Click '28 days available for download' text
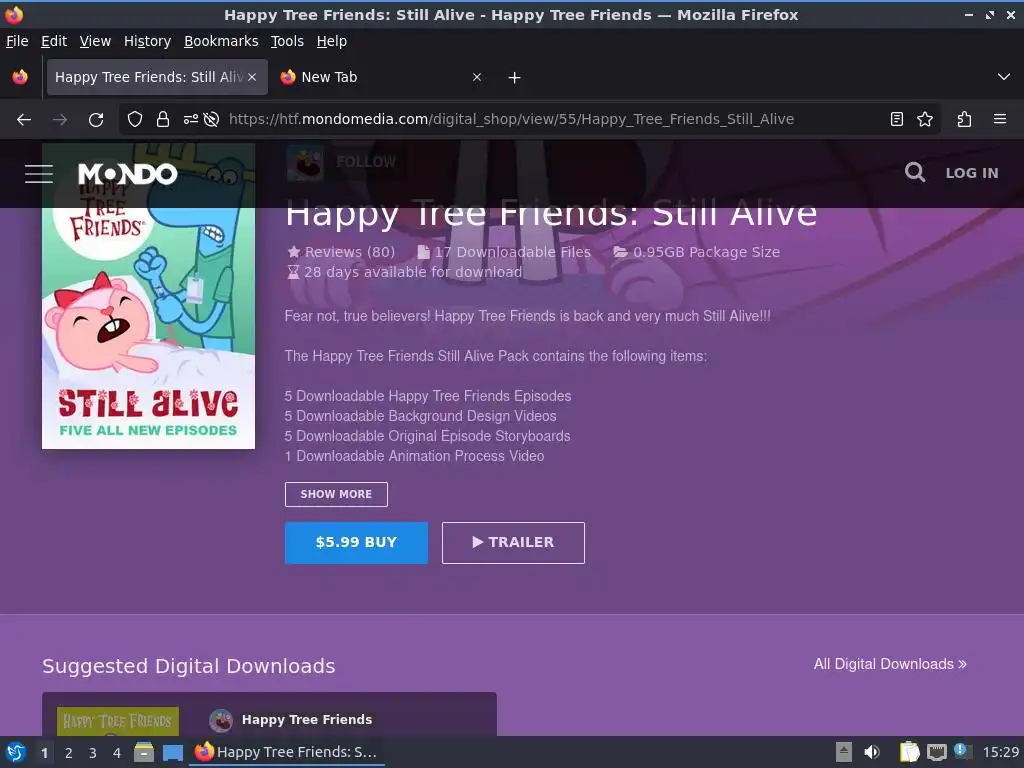 pyautogui.click(x=413, y=272)
